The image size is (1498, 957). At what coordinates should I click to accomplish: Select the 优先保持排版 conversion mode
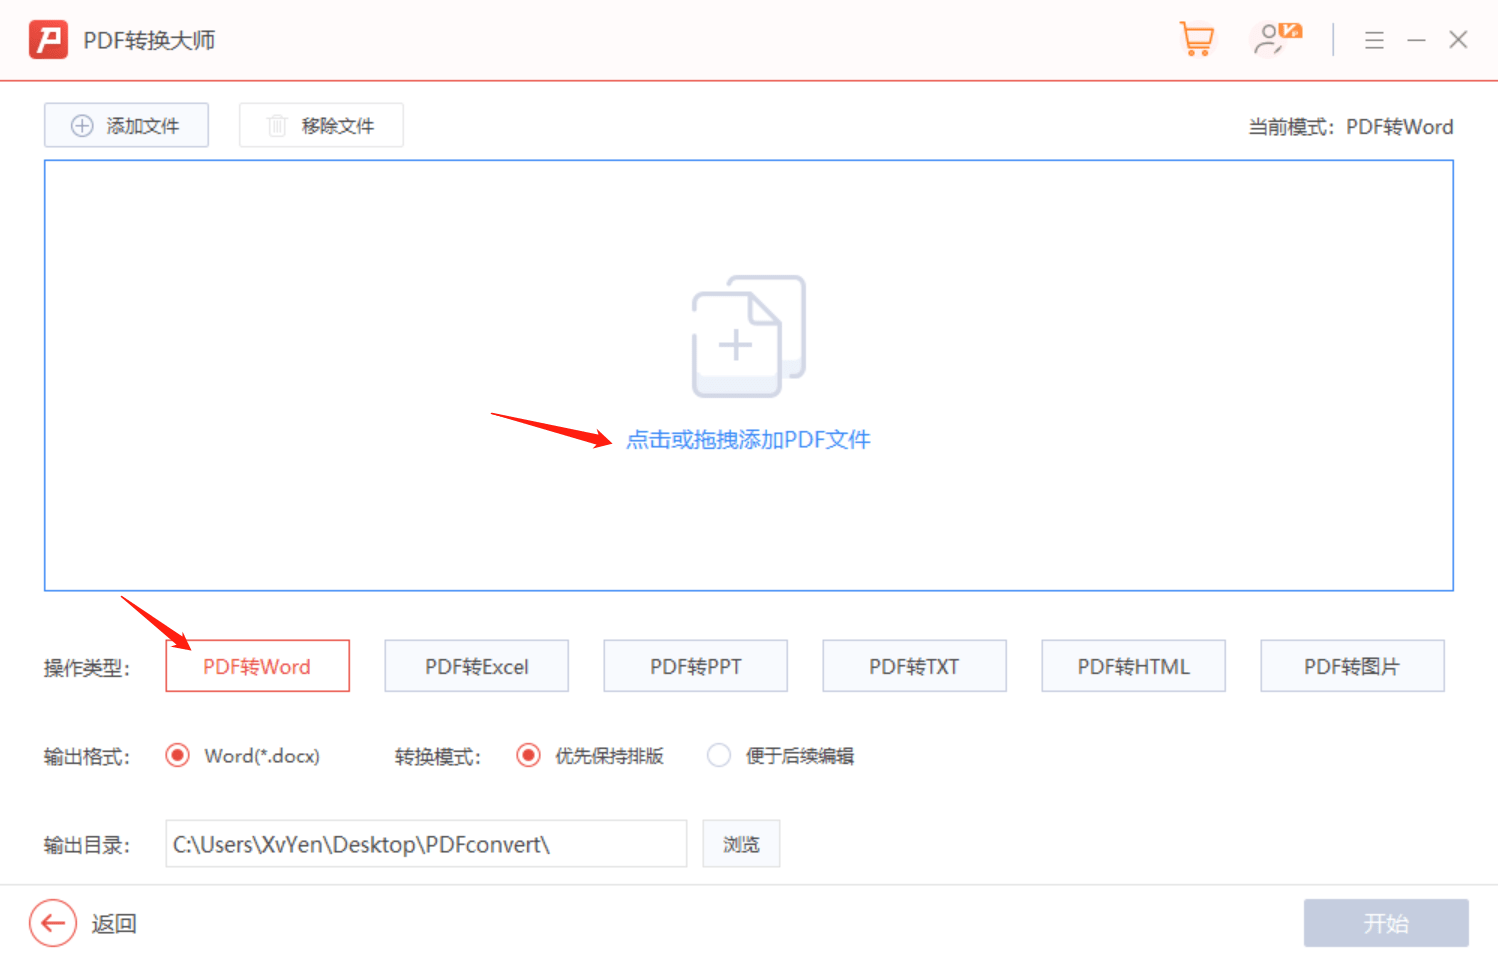pyautogui.click(x=528, y=755)
